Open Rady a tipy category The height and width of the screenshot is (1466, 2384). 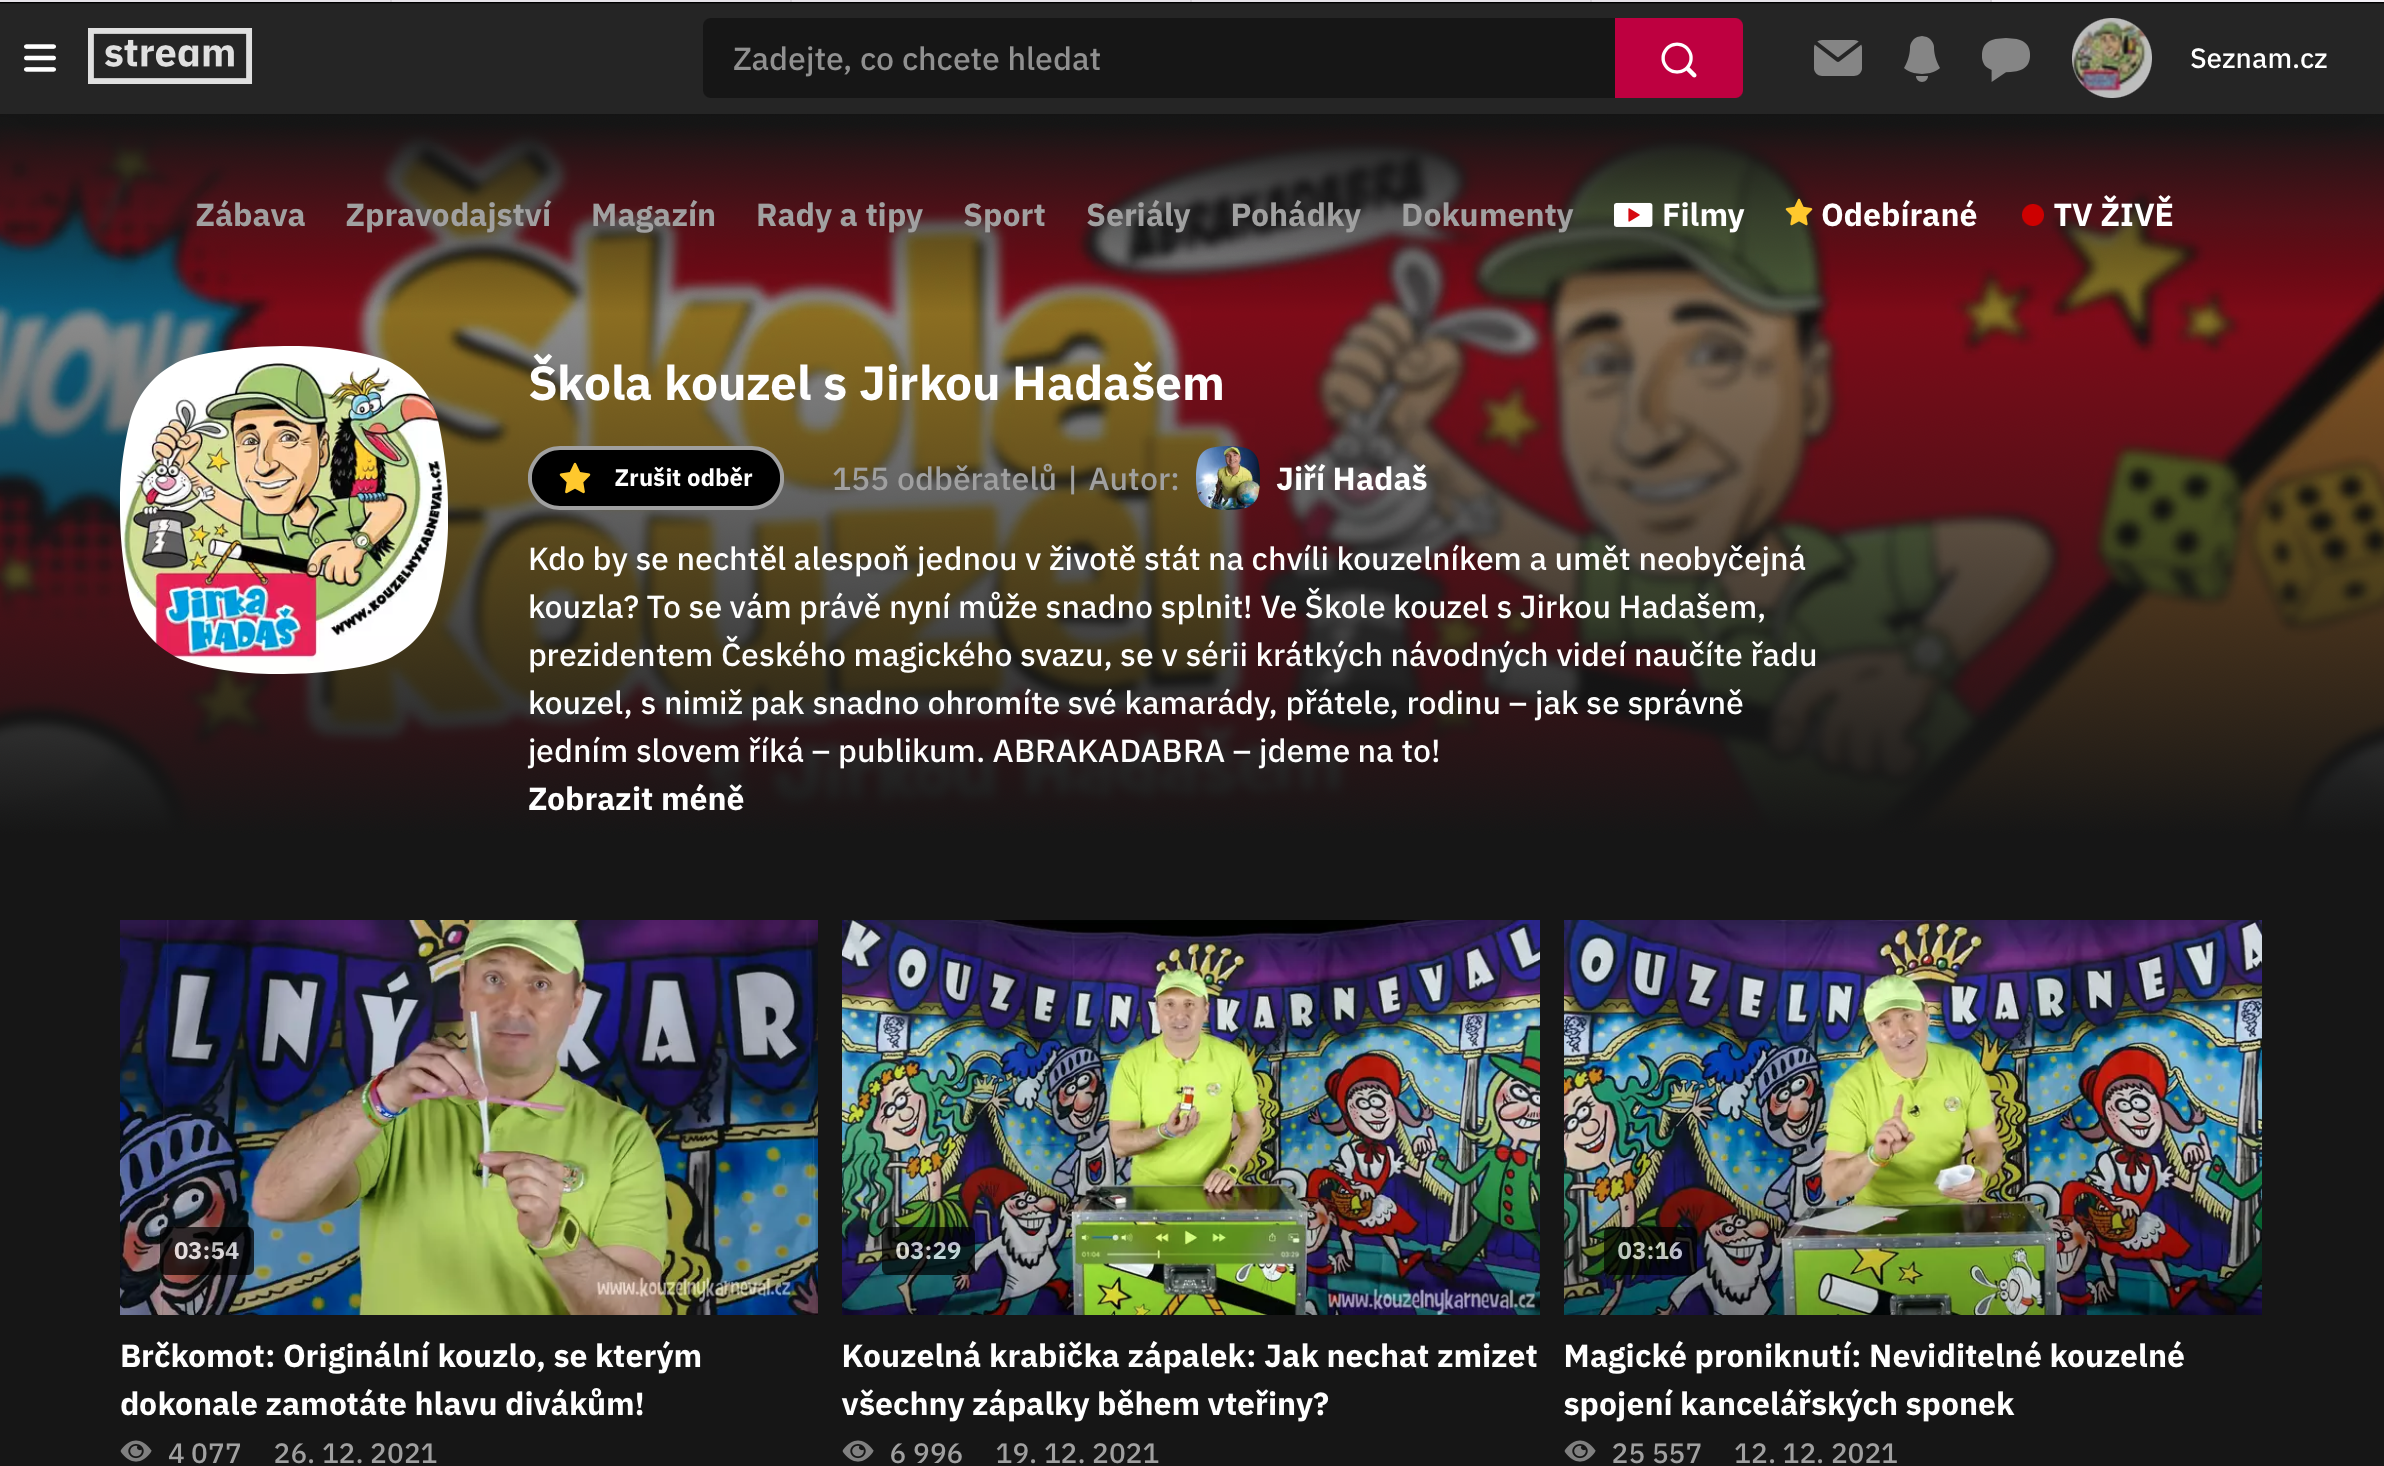click(x=839, y=215)
